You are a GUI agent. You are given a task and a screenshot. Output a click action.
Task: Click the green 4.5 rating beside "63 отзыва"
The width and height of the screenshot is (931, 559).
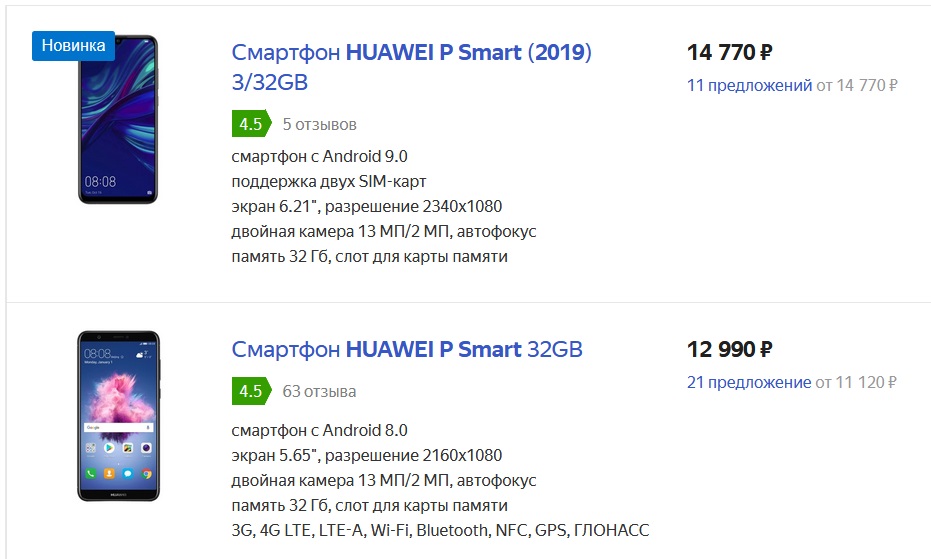click(250, 391)
